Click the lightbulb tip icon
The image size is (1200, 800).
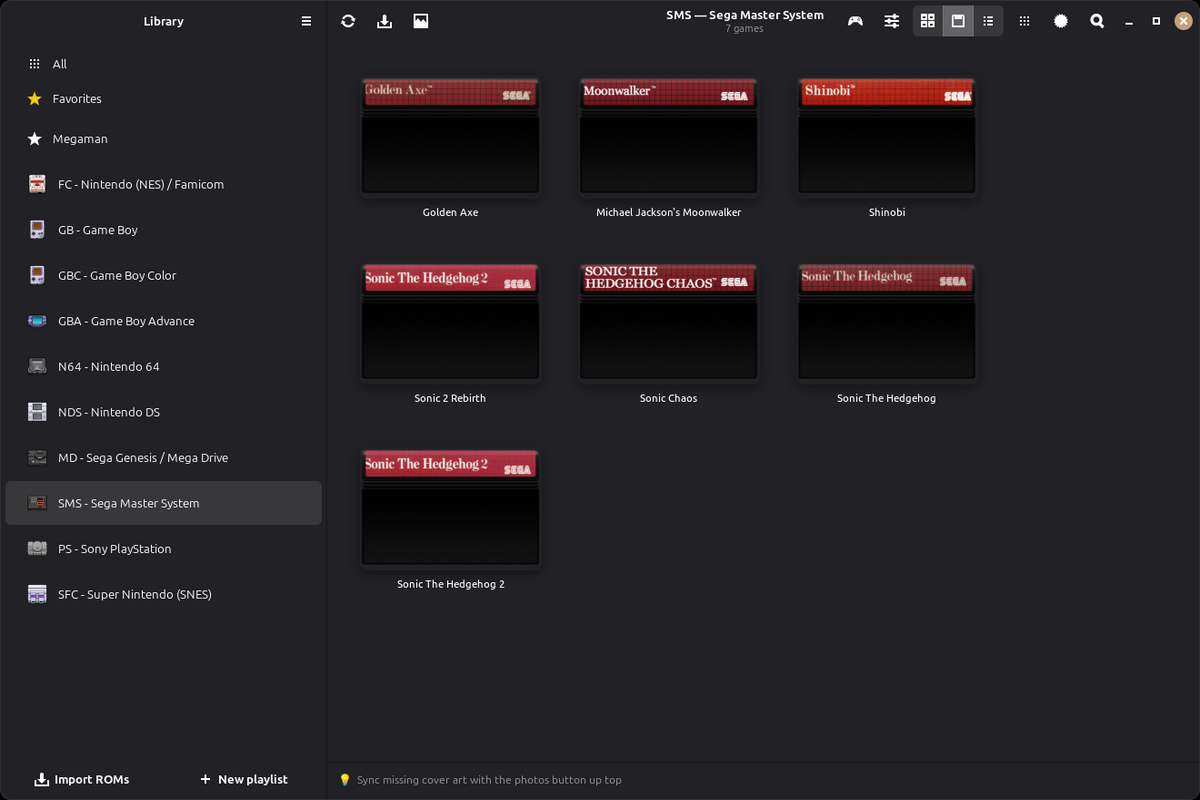[345, 780]
